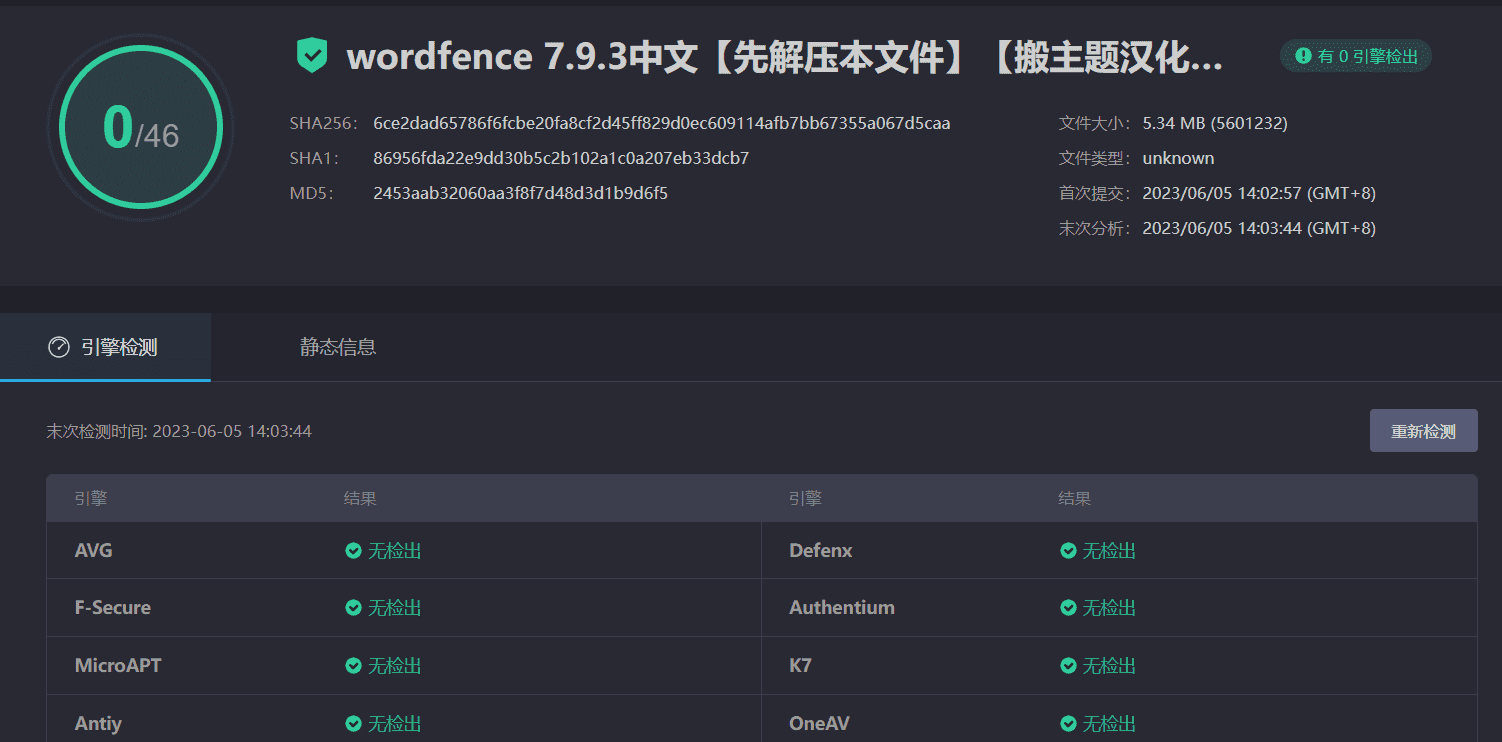
Task: Click the F-Secure engine name
Action: pos(113,608)
